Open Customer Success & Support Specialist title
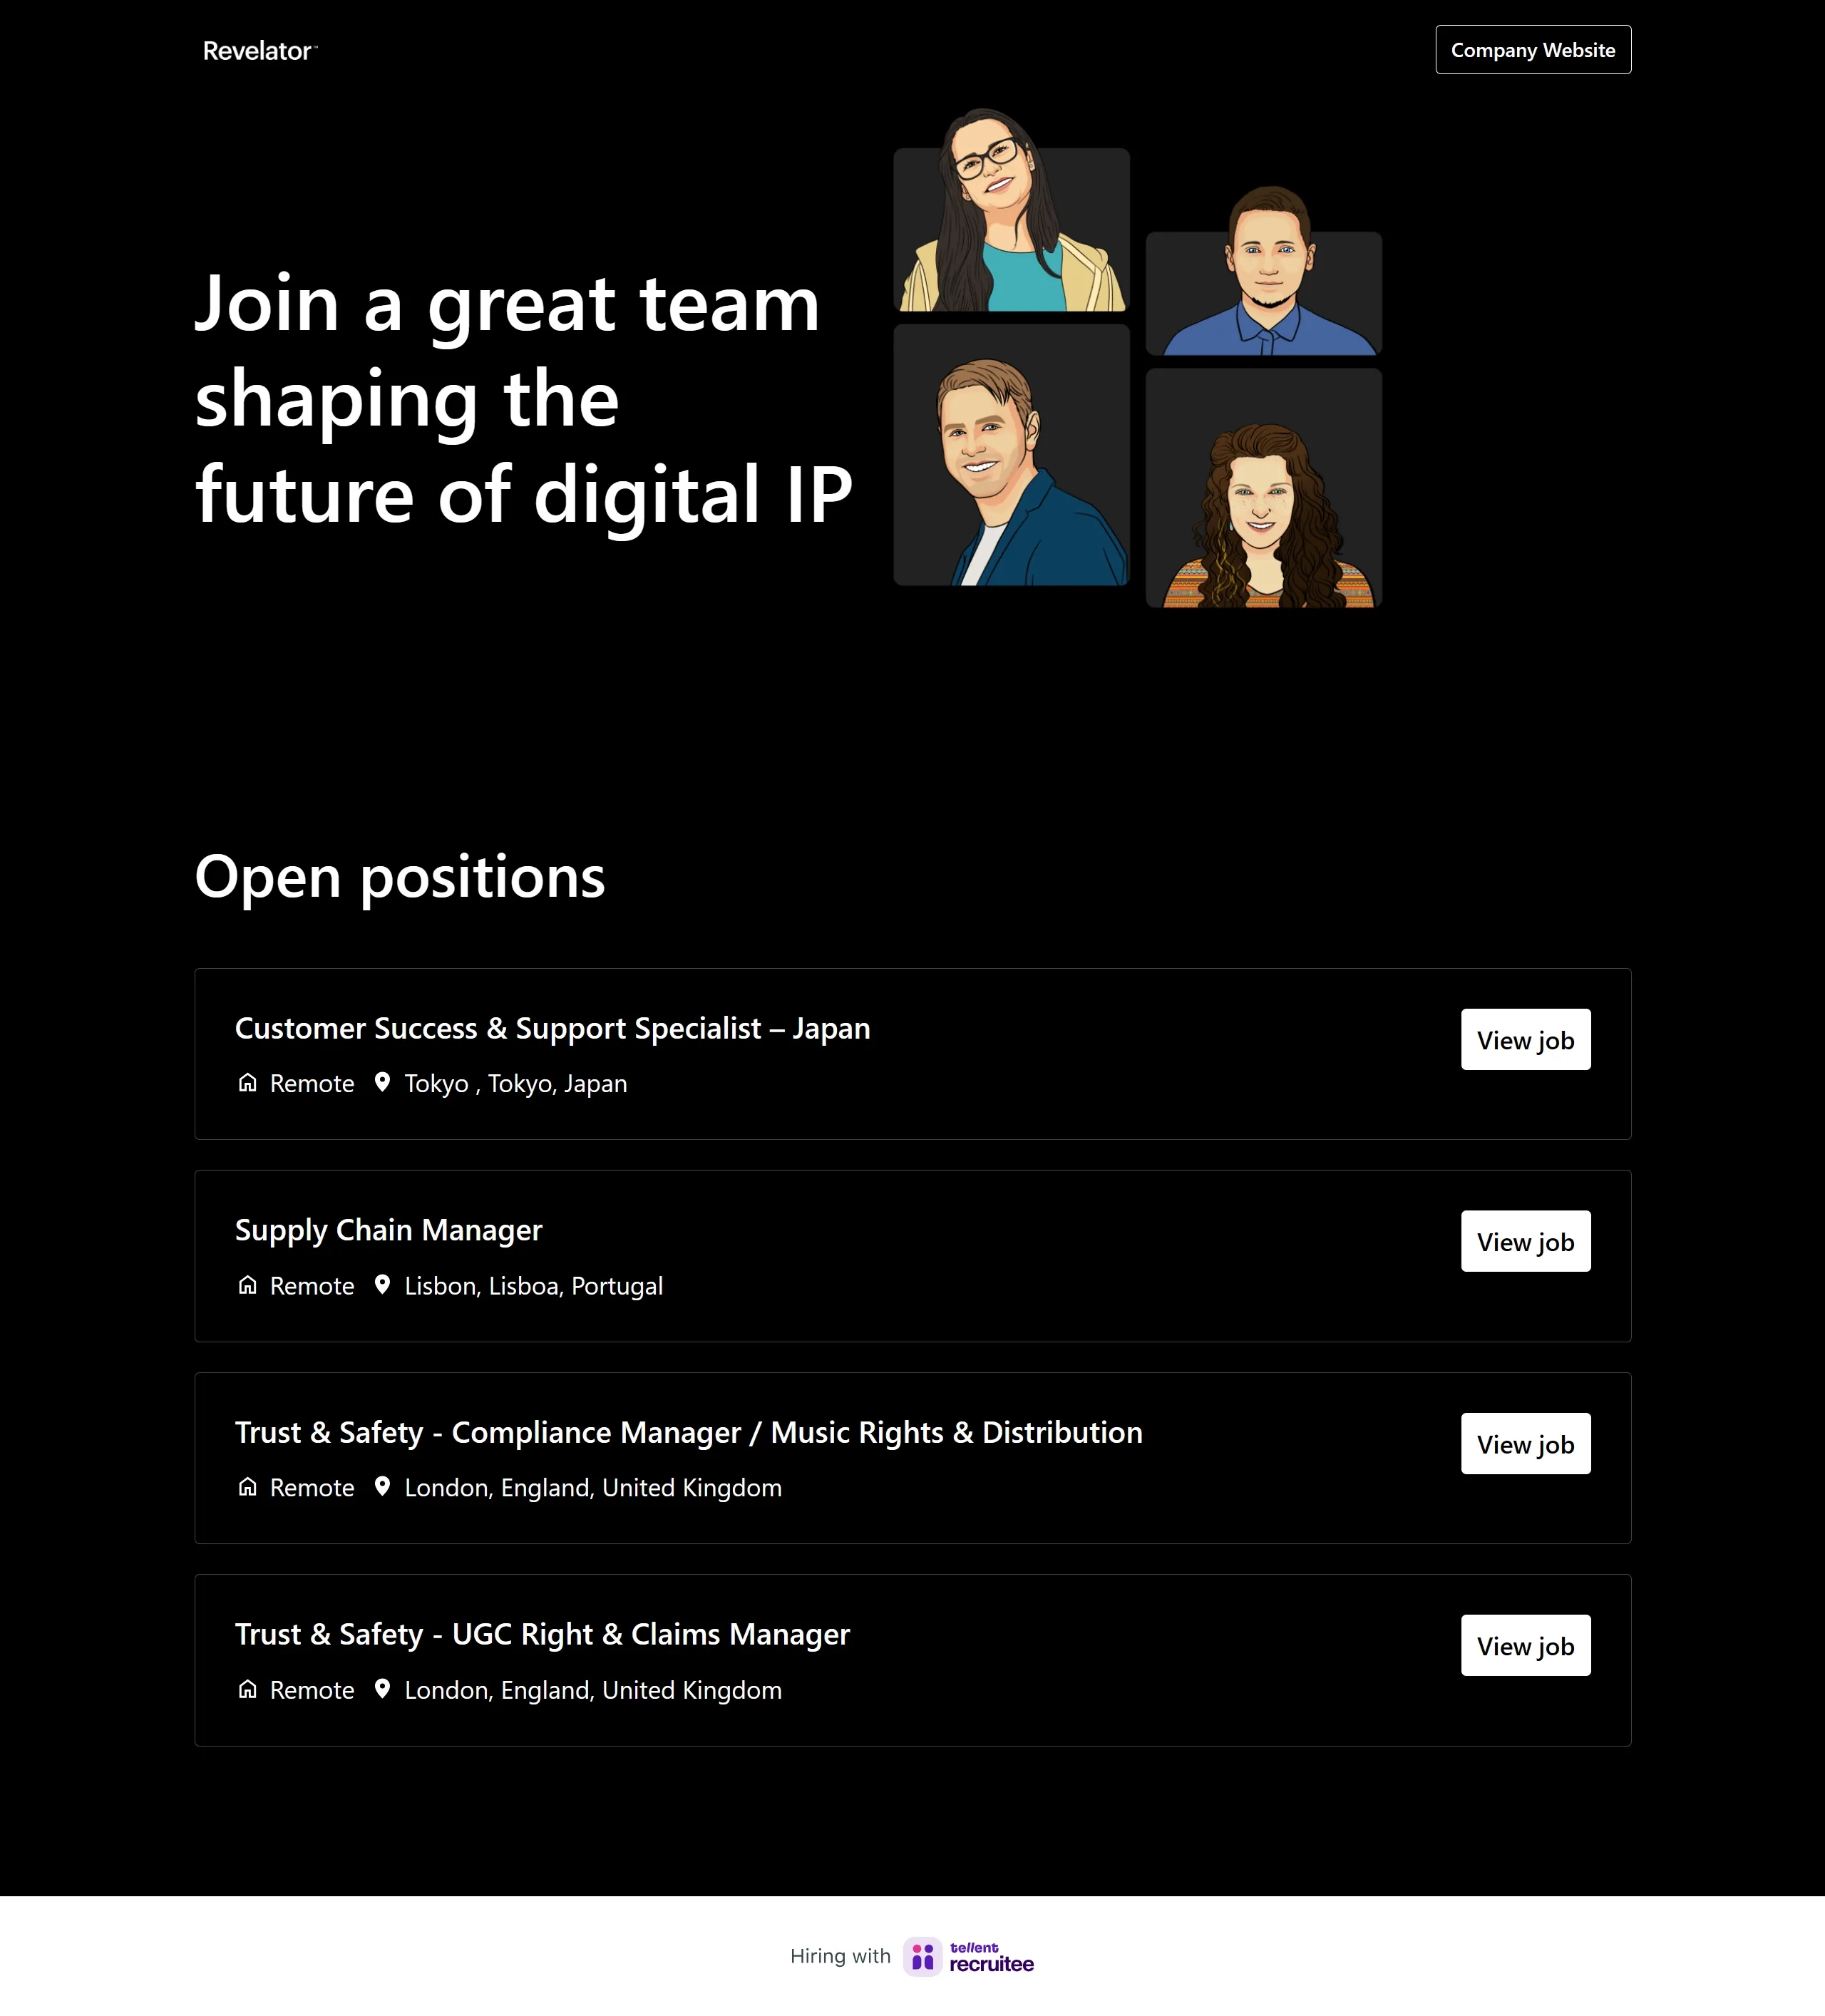Screen dimensions: 1825x2016 tap(552, 1028)
